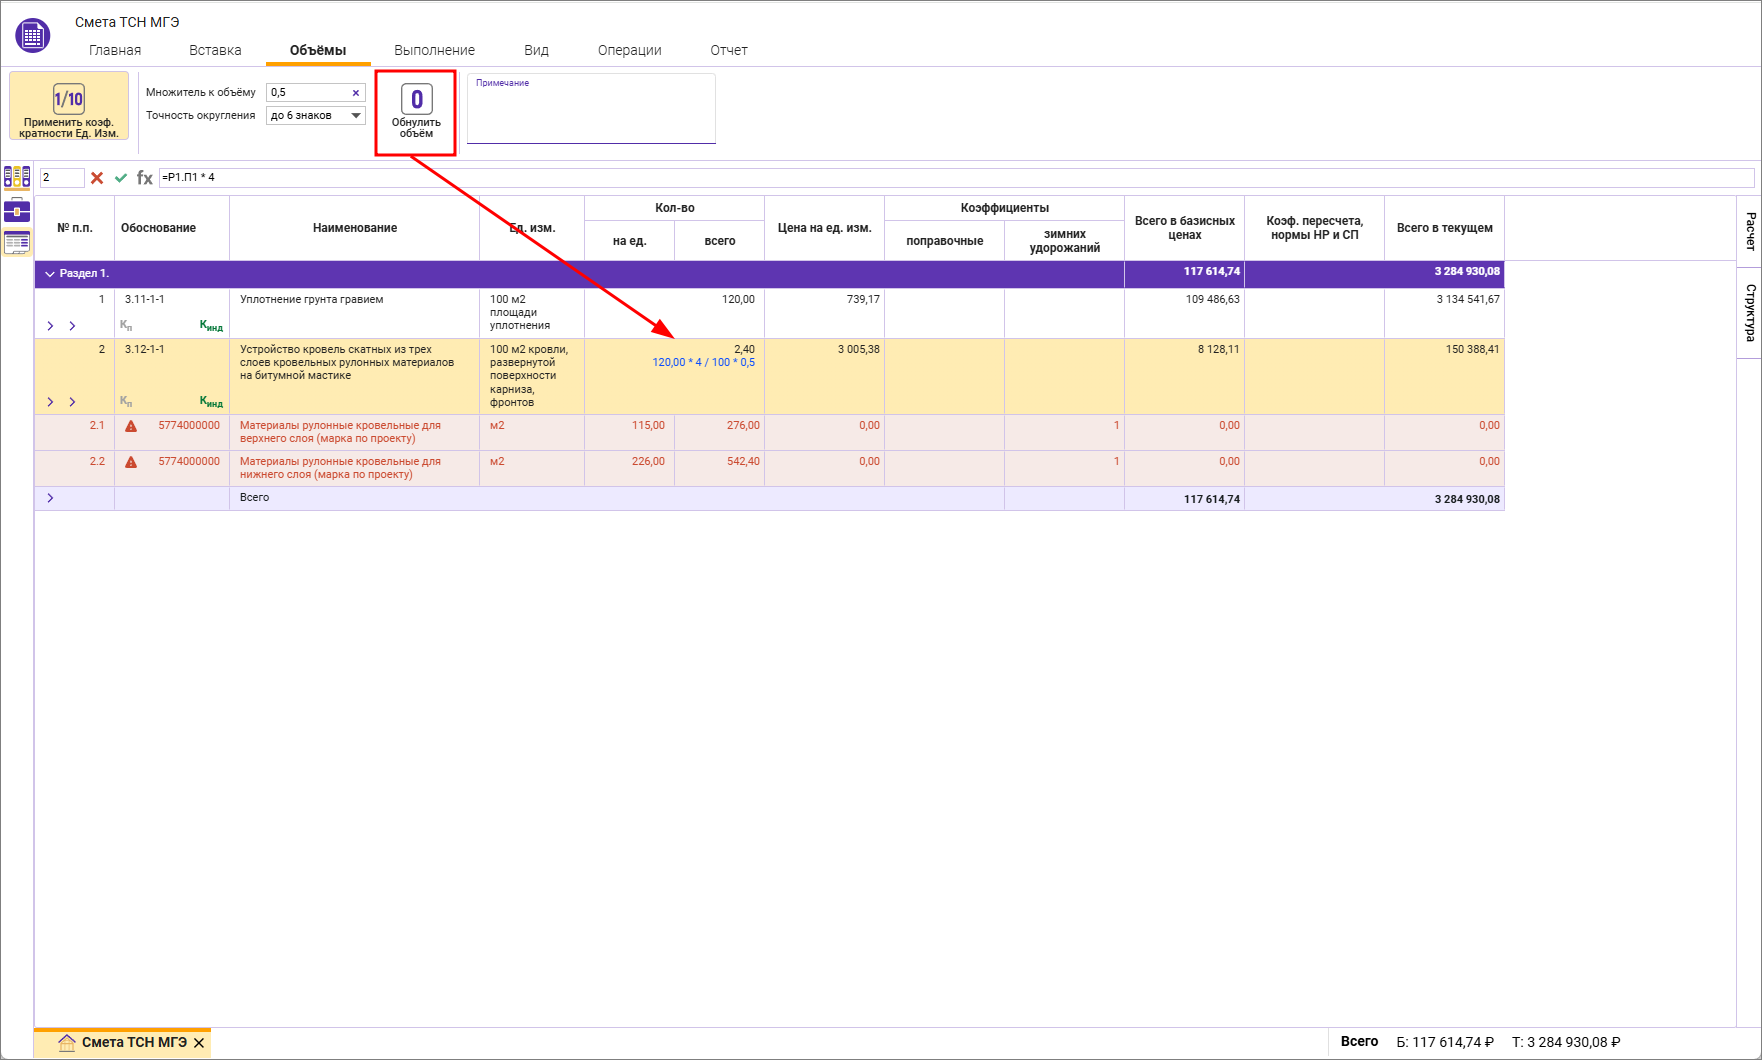Image resolution: width=1762 pixels, height=1060 pixels.
Task: Click the table layout icon in sidebar
Action: coord(17,242)
